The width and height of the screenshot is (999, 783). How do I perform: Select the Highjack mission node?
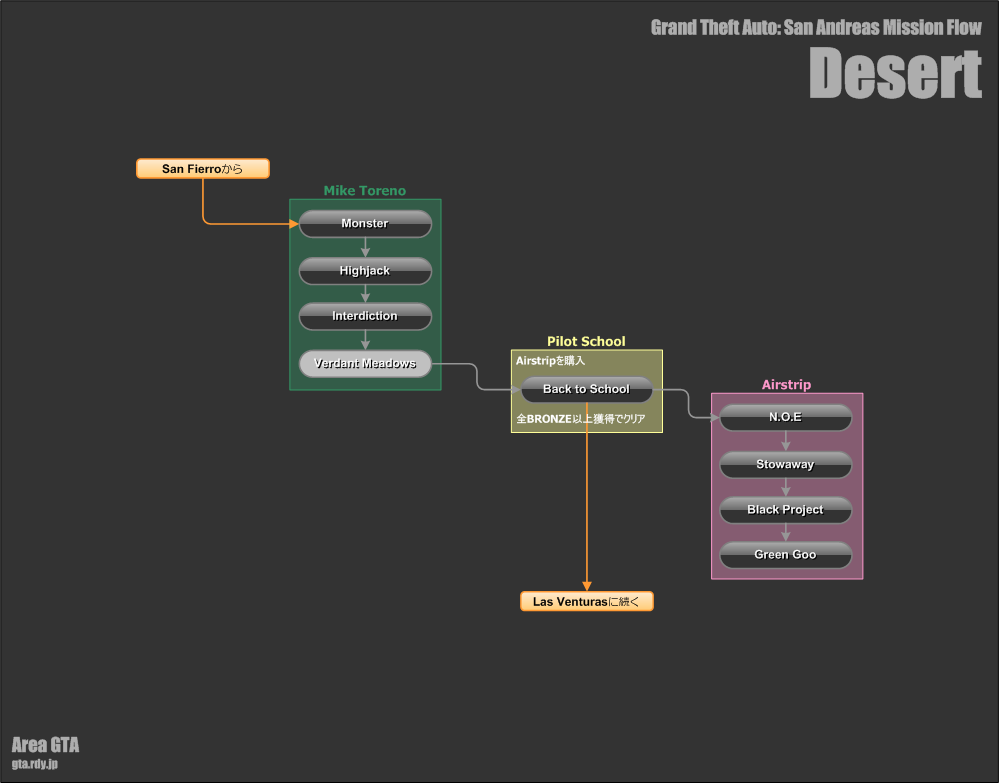365,271
